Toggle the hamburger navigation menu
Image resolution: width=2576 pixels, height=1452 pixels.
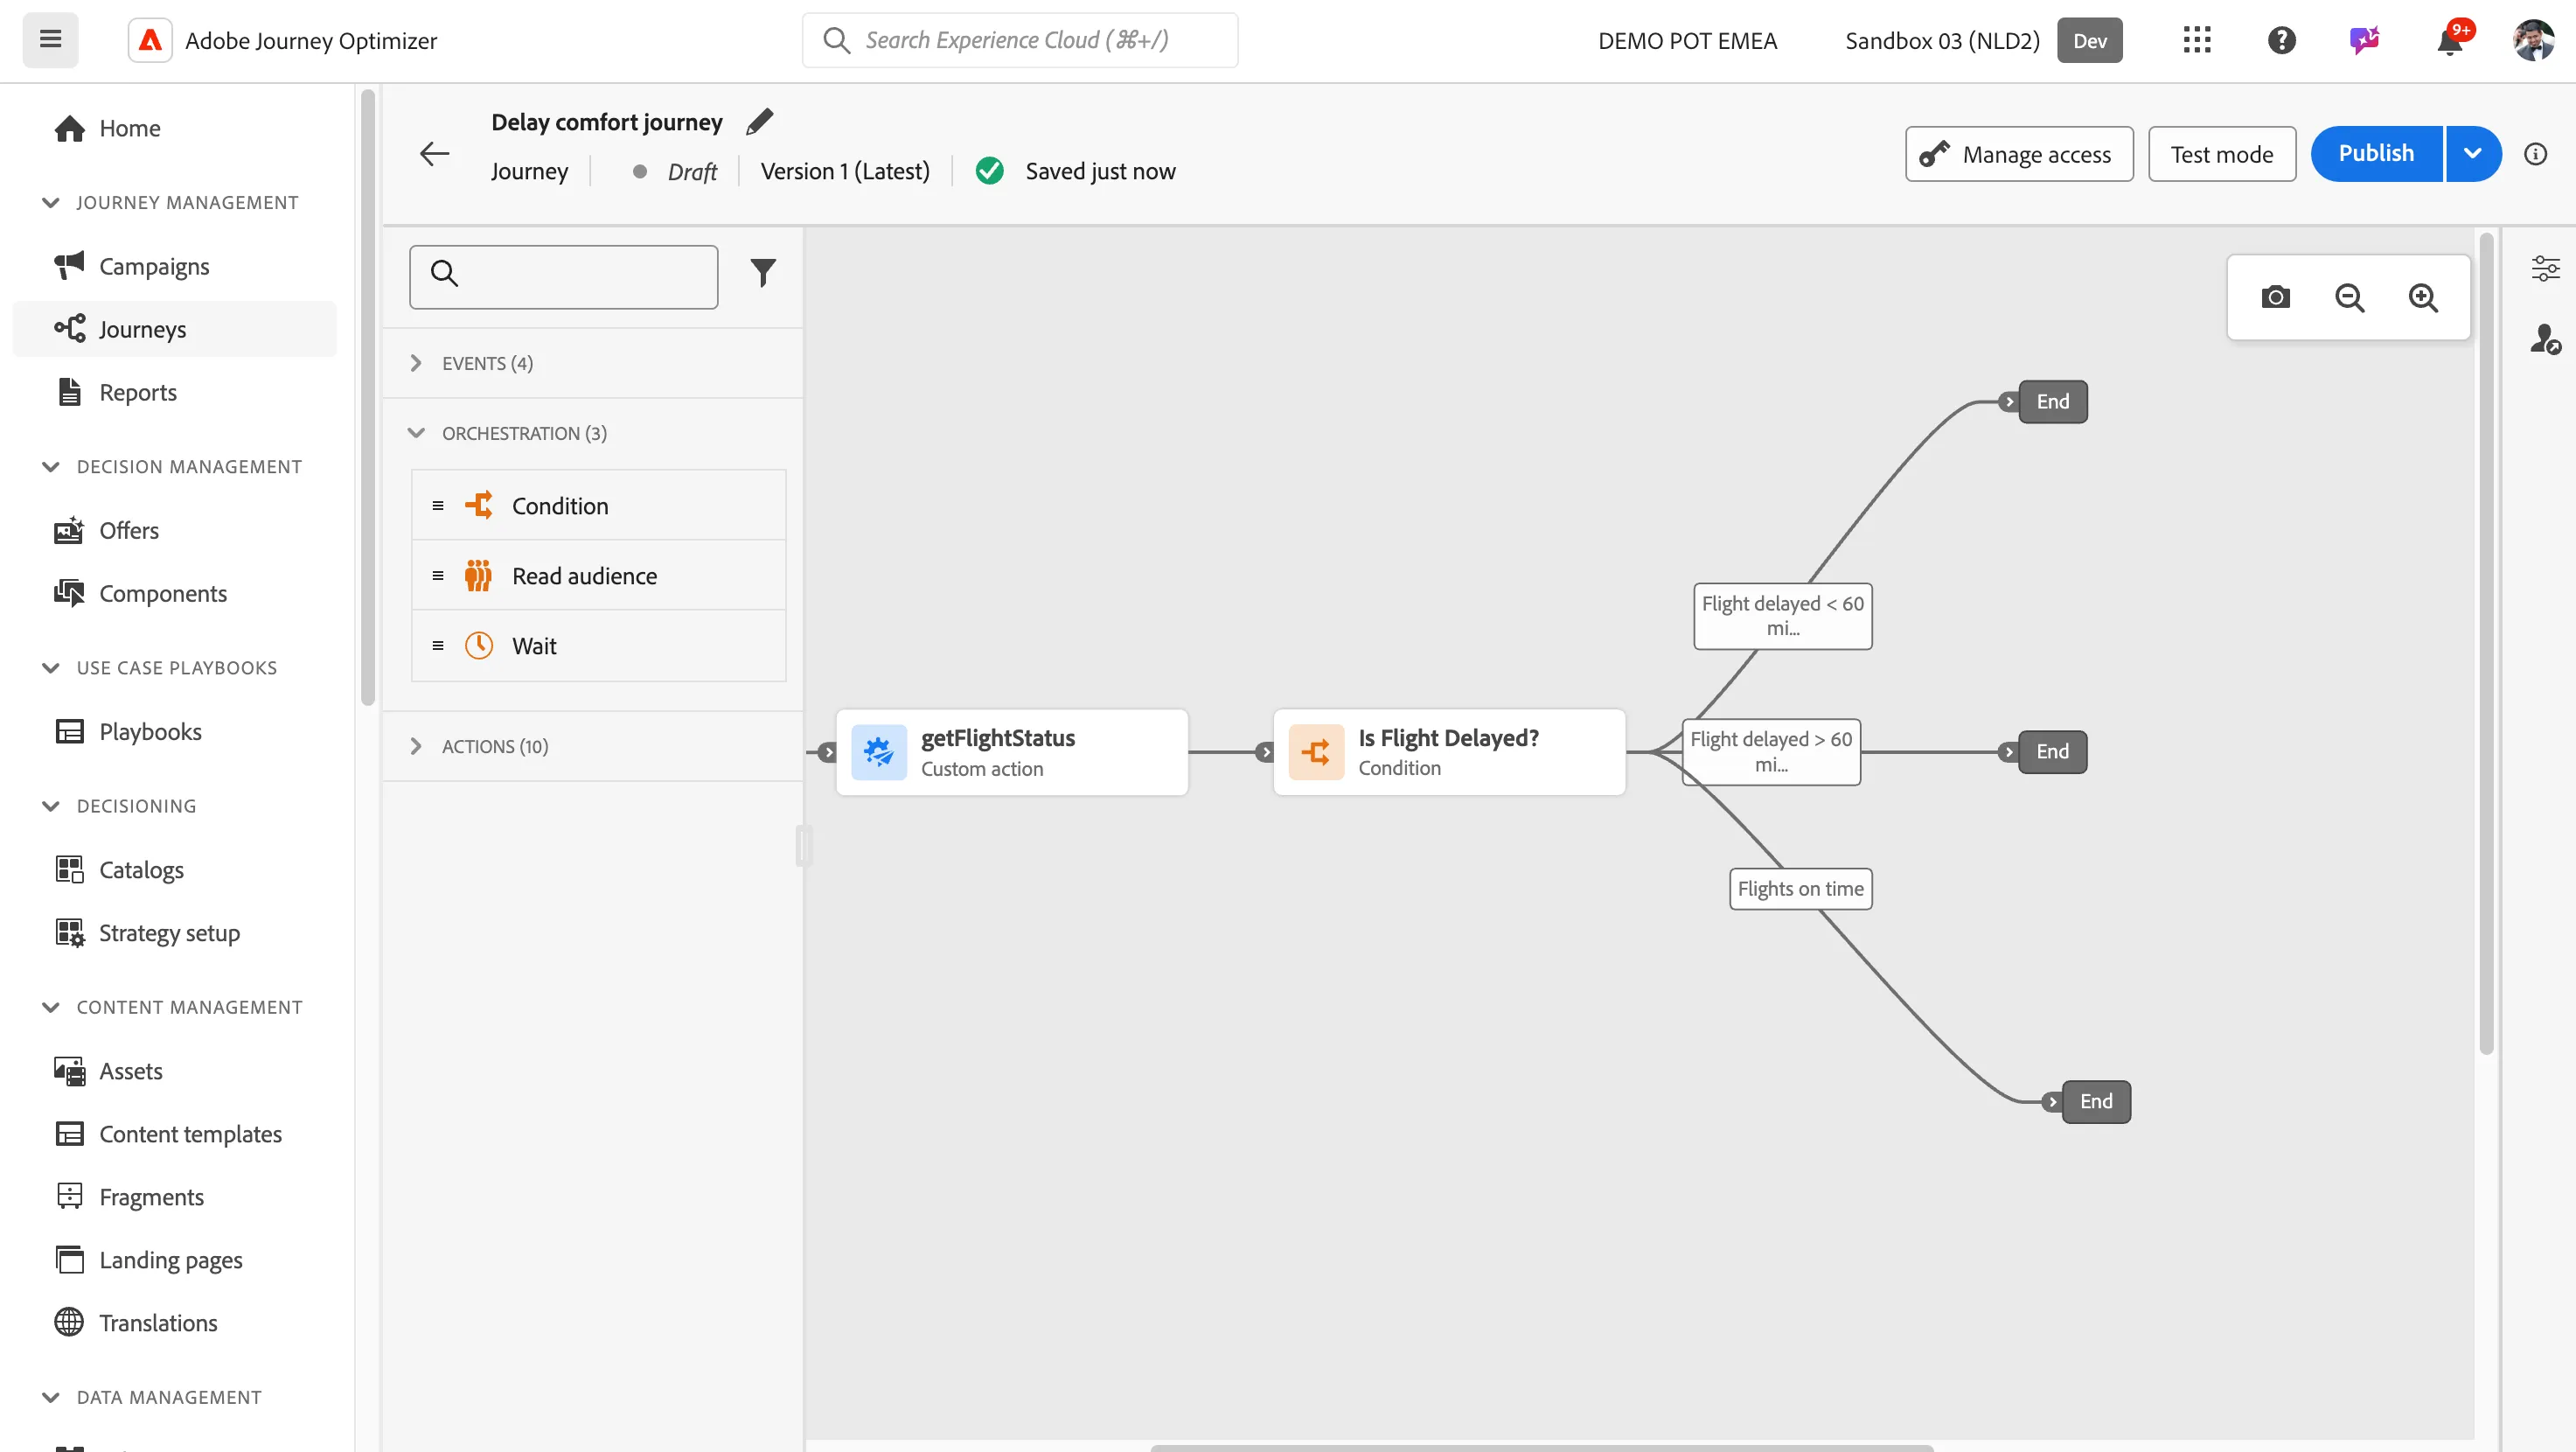point(50,40)
